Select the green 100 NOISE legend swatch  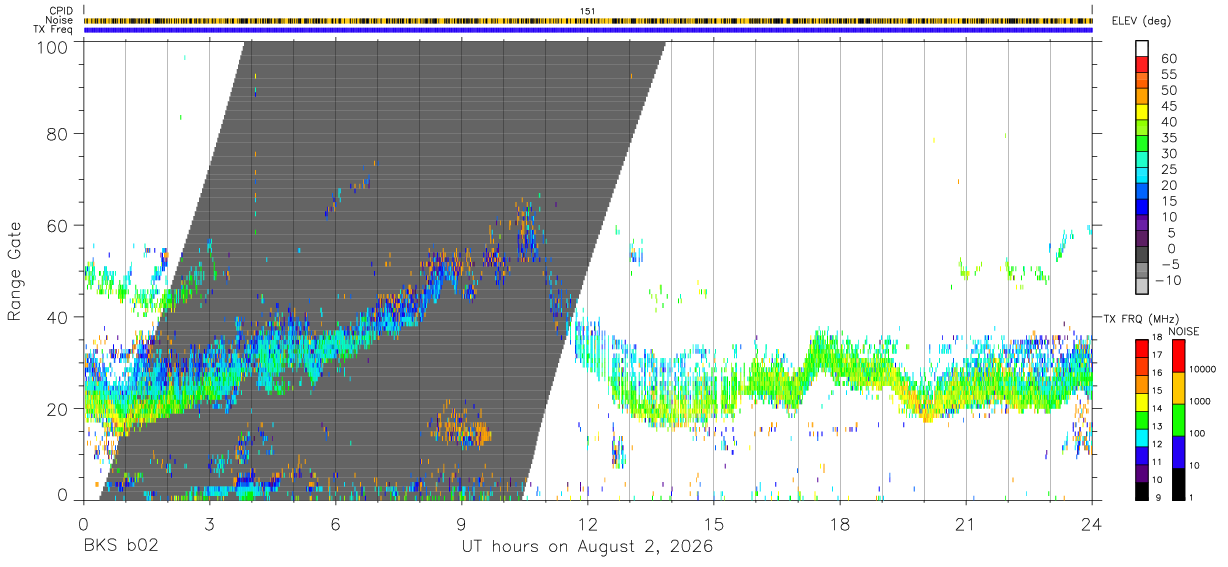pos(1177,420)
